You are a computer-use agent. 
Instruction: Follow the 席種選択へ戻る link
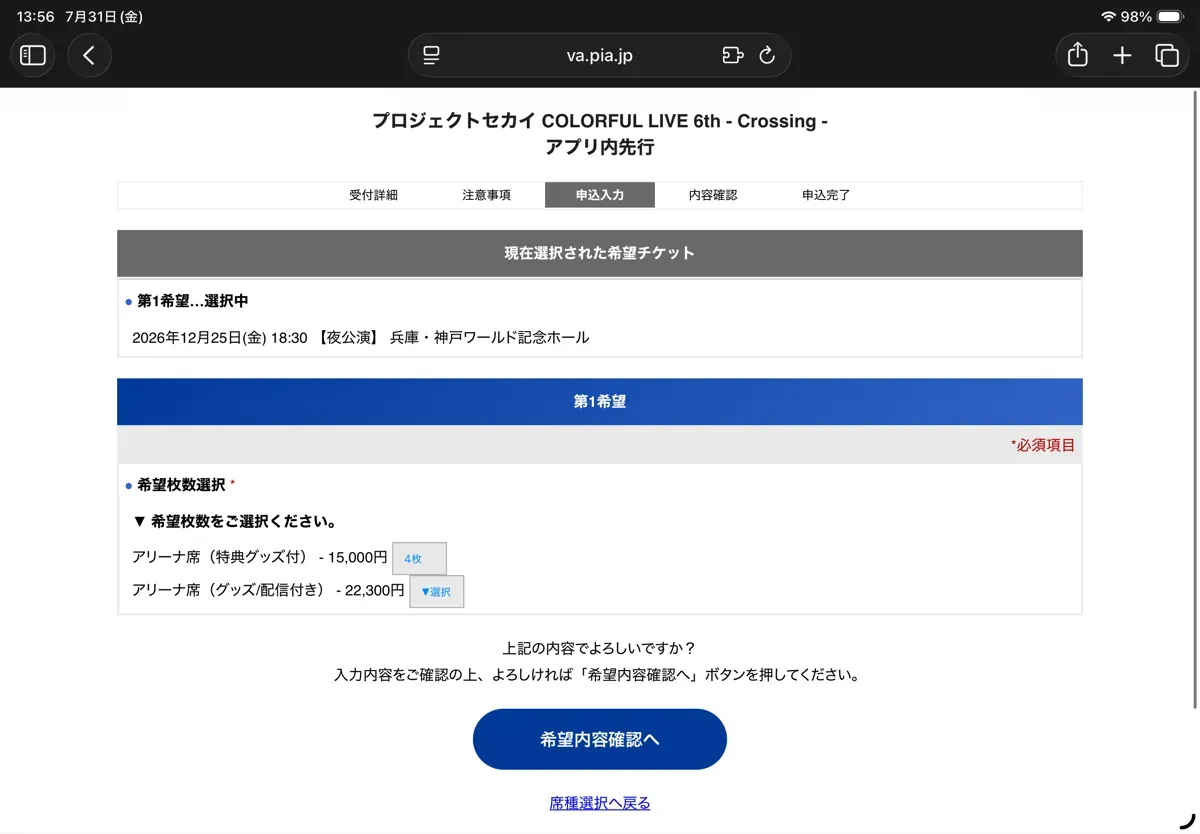(x=600, y=803)
